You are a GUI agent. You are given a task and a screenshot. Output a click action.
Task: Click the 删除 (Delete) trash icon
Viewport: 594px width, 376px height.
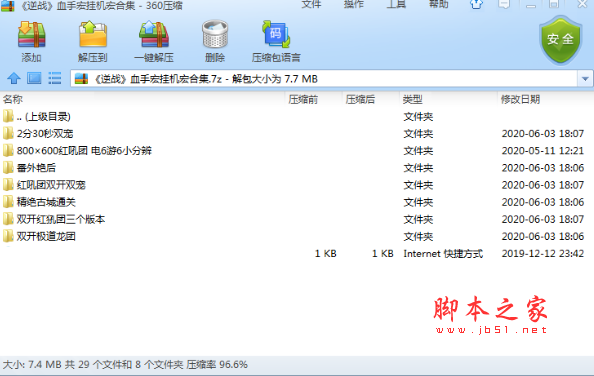click(x=215, y=35)
